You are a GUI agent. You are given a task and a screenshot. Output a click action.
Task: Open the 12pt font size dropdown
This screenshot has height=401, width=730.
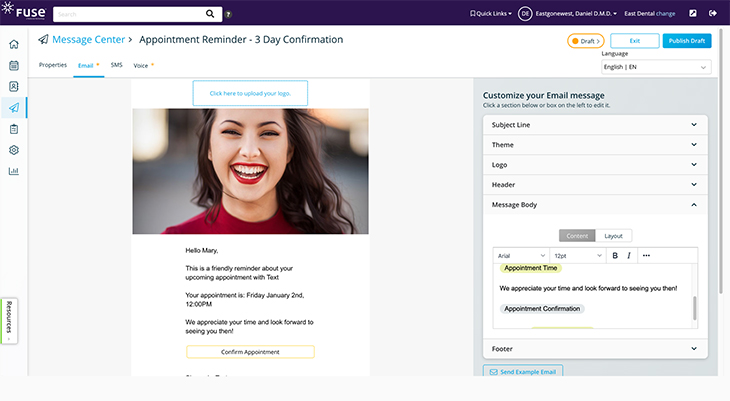pyautogui.click(x=577, y=255)
